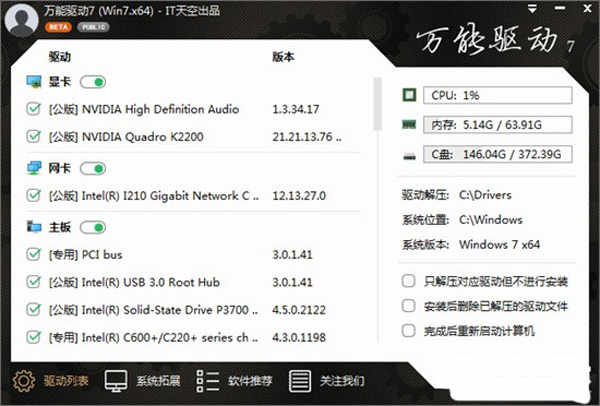This screenshot has width=600, height=406.
Task: Click the 系统位置 path C:\Windows
Action: 491,220
